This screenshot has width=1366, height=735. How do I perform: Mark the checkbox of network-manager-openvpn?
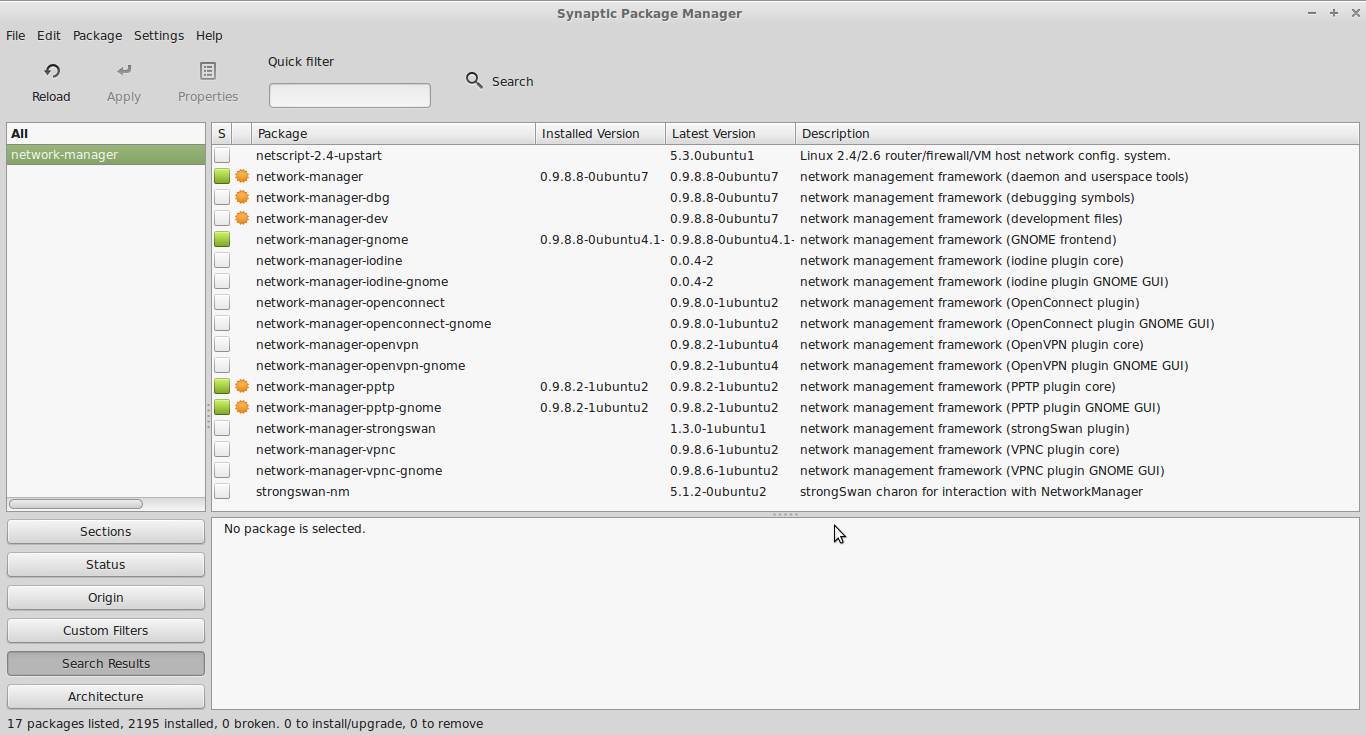[x=222, y=344]
